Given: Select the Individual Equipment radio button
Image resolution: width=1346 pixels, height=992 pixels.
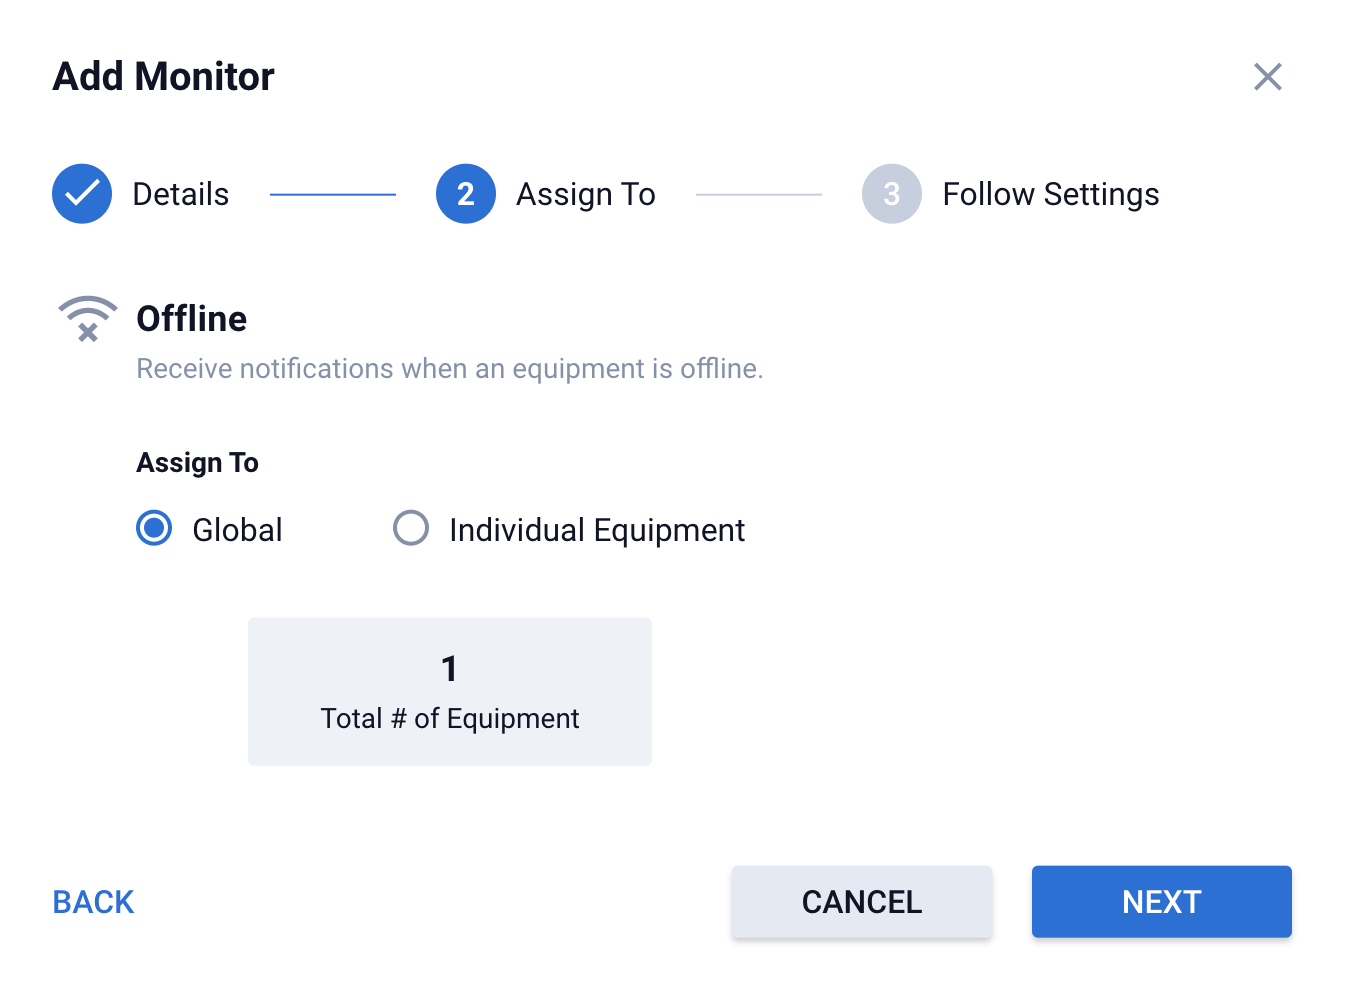Looking at the screenshot, I should (x=410, y=528).
